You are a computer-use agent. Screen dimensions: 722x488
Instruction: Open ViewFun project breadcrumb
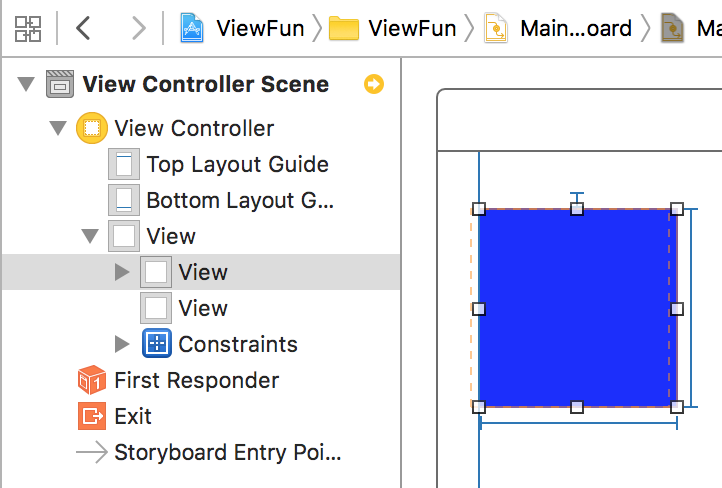(x=260, y=29)
